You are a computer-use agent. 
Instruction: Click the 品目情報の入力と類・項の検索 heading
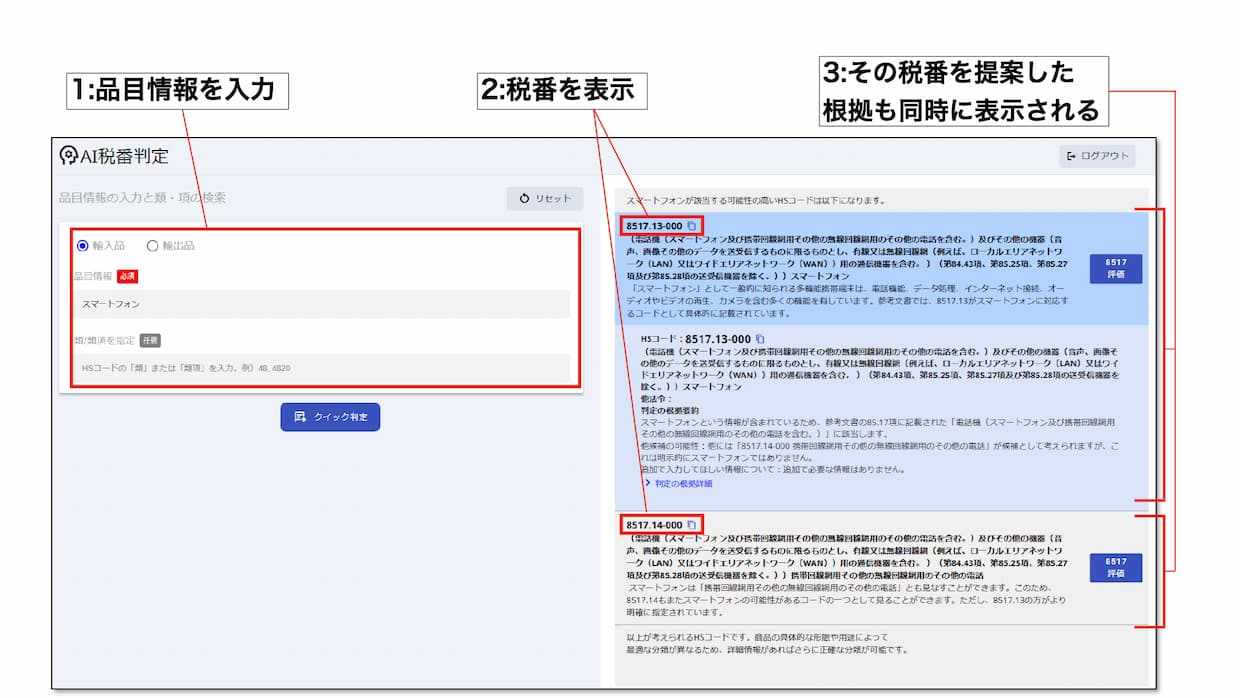(142, 198)
